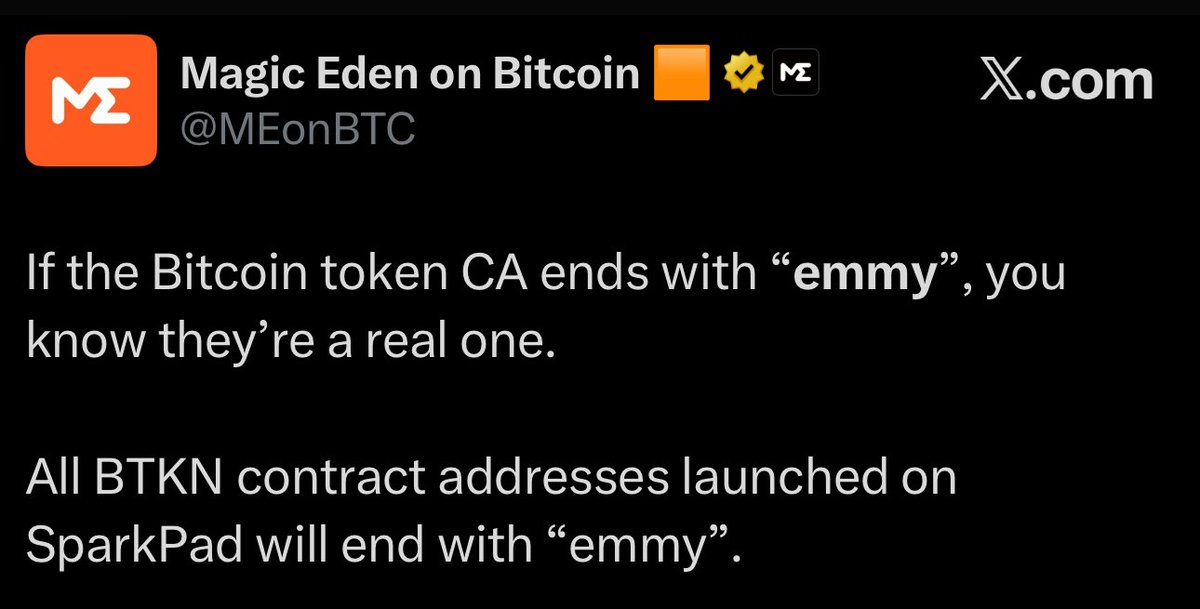This screenshot has width=1200, height=609.
Task: Click the @MEonBTC handle
Action: [x=297, y=129]
